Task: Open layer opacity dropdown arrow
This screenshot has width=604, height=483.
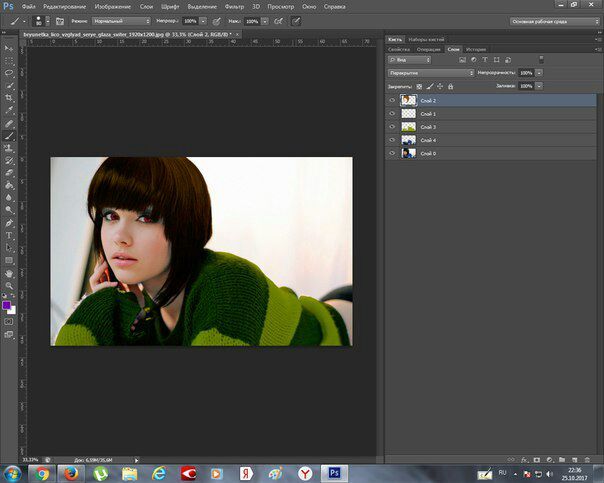Action: tap(539, 73)
